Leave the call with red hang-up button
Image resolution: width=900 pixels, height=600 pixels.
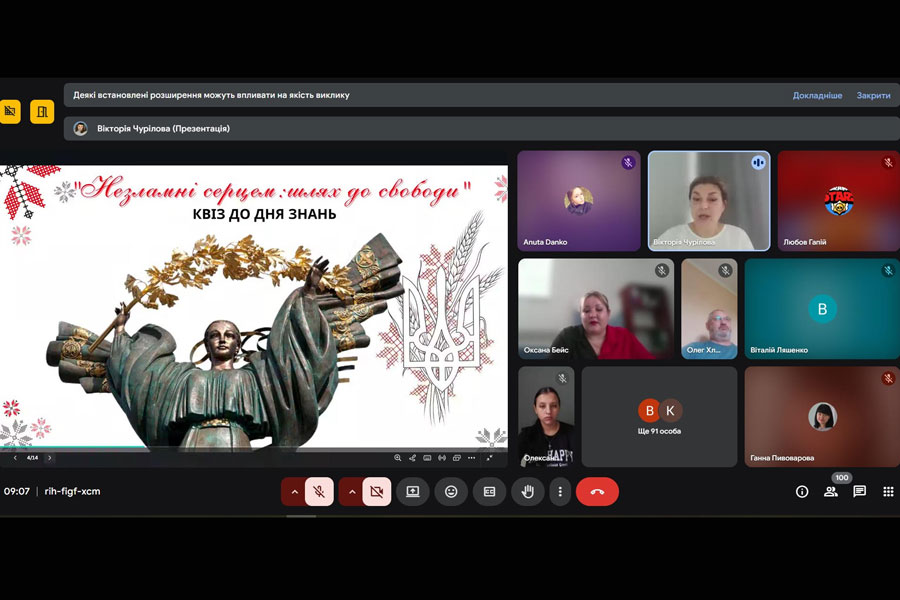(x=597, y=491)
